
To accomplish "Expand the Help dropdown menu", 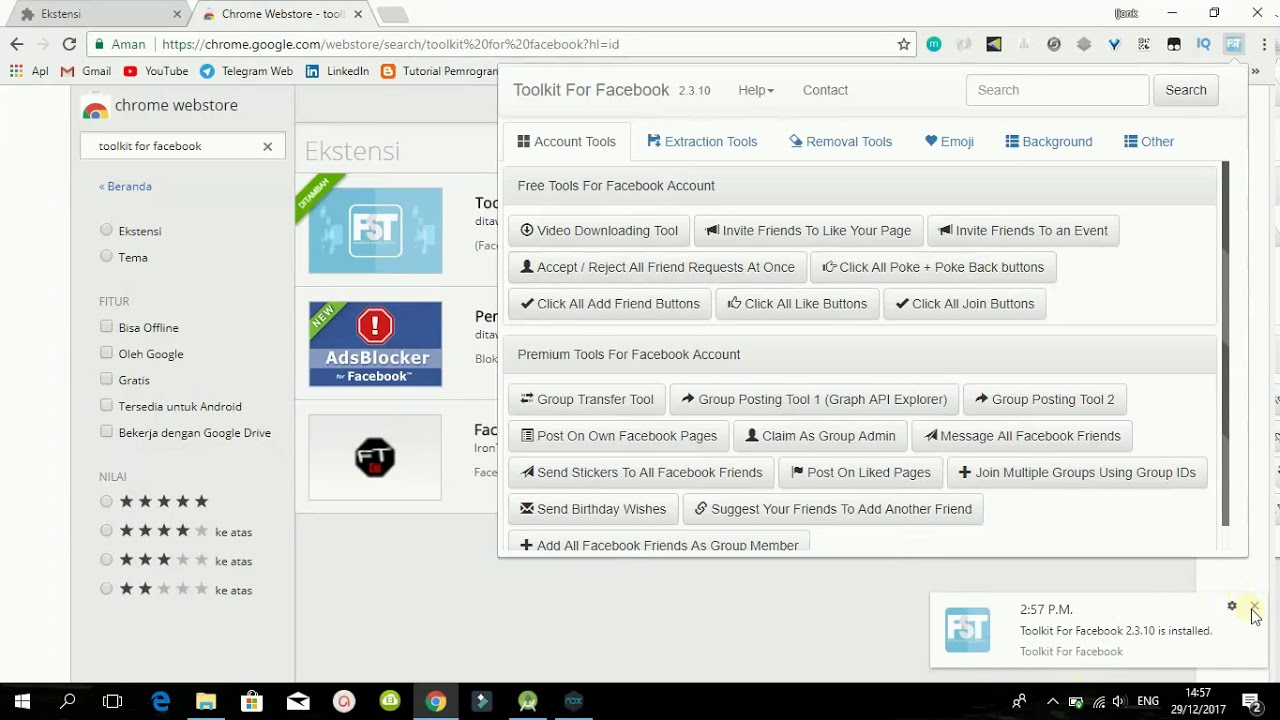I will click(x=756, y=90).
